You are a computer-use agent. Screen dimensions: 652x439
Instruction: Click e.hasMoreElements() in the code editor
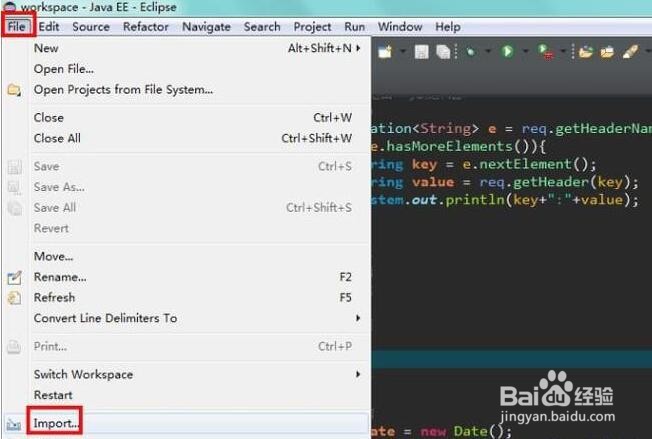[x=449, y=146]
